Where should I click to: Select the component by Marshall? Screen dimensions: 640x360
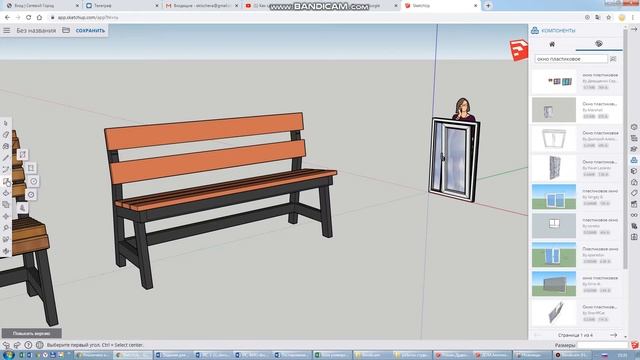(577, 110)
